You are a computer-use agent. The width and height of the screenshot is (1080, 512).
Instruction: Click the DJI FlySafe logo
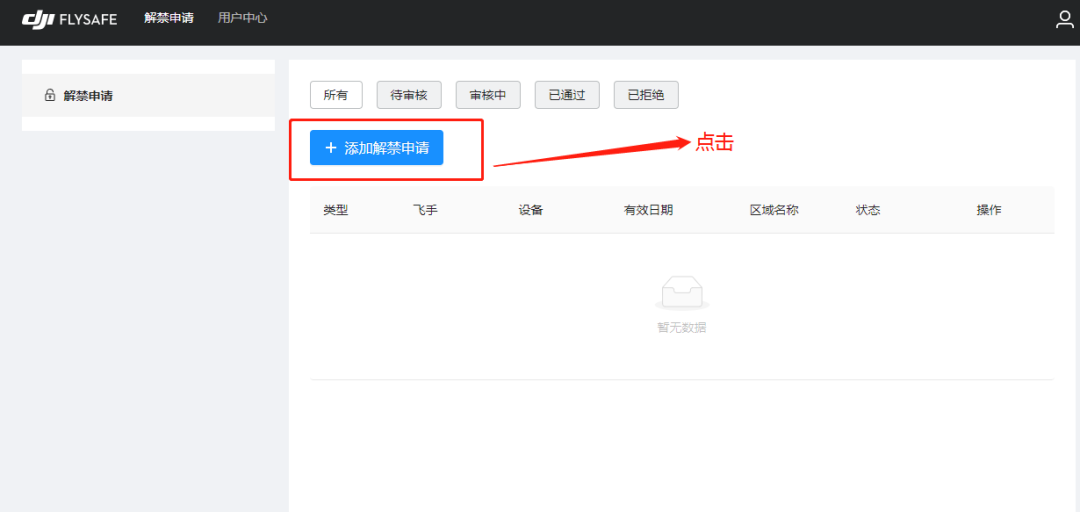(70, 19)
